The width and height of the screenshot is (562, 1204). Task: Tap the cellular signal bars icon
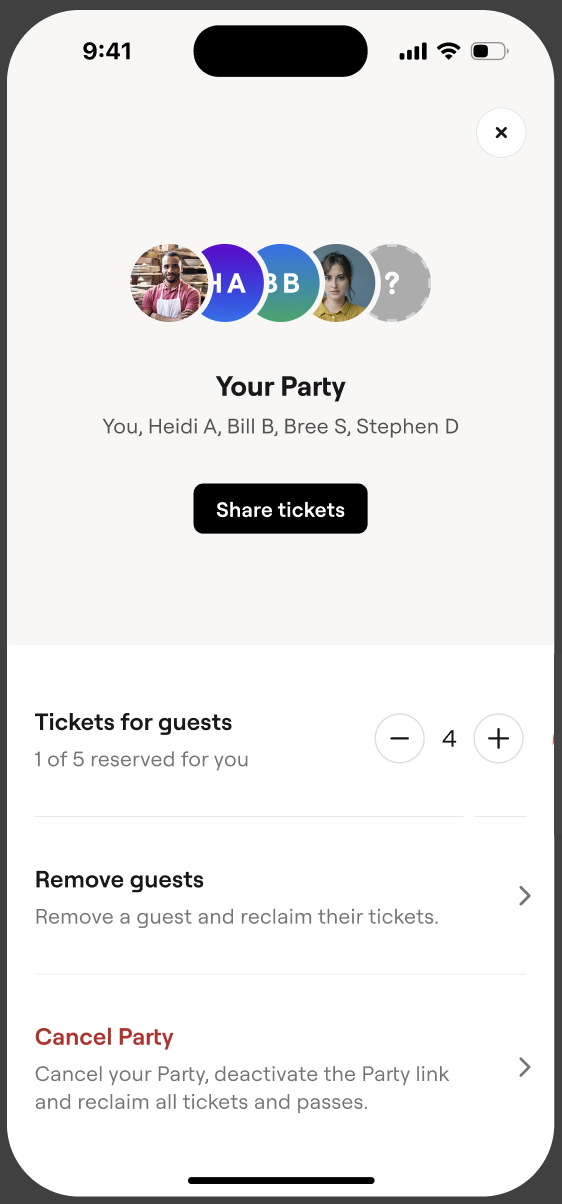point(413,51)
